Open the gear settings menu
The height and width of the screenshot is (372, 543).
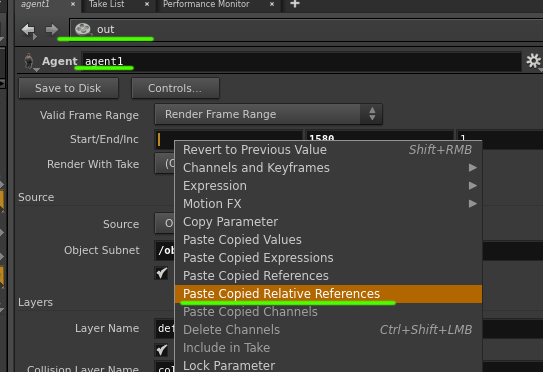pyautogui.click(x=534, y=61)
